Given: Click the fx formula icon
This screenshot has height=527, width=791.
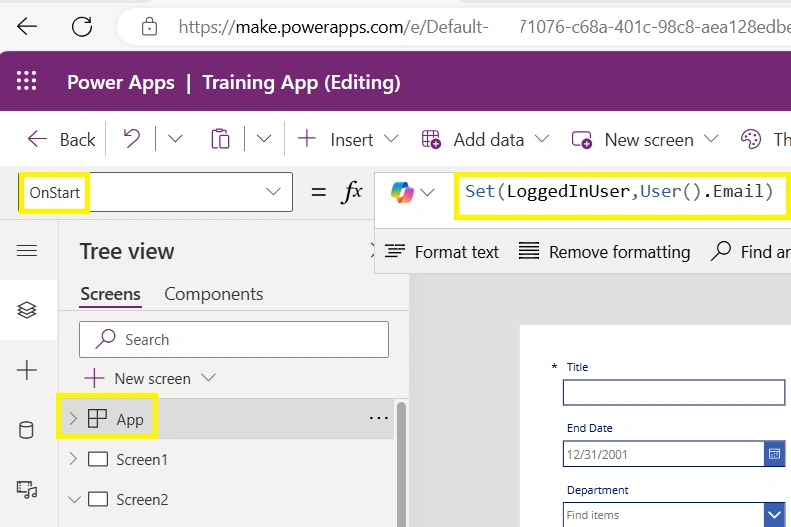Looking at the screenshot, I should 352,192.
